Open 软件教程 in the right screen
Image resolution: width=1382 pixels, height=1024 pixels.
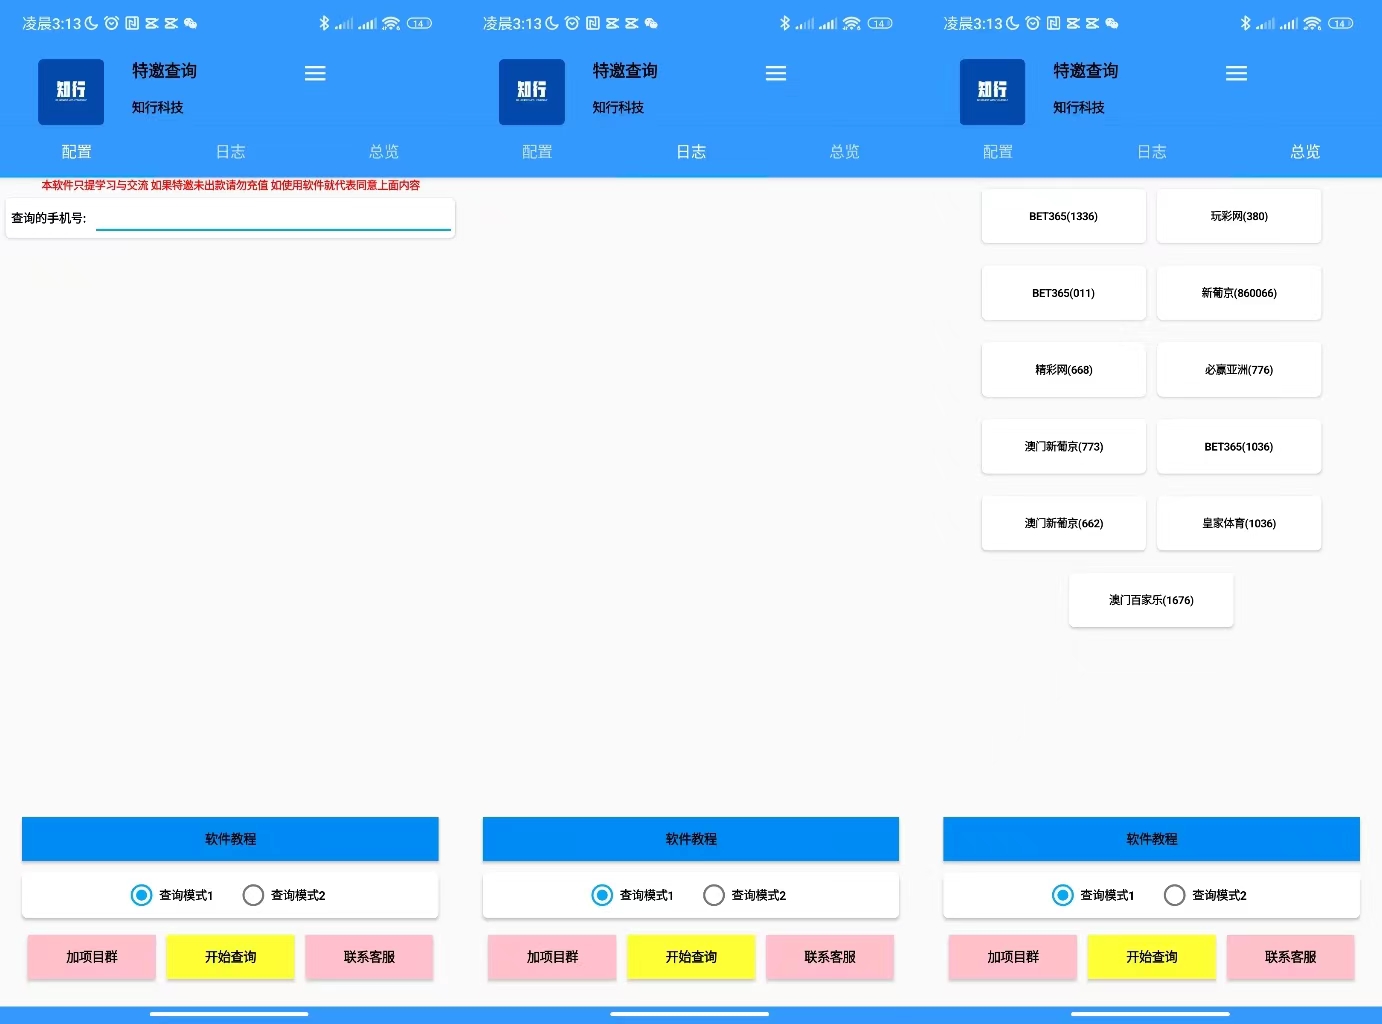tap(1151, 839)
